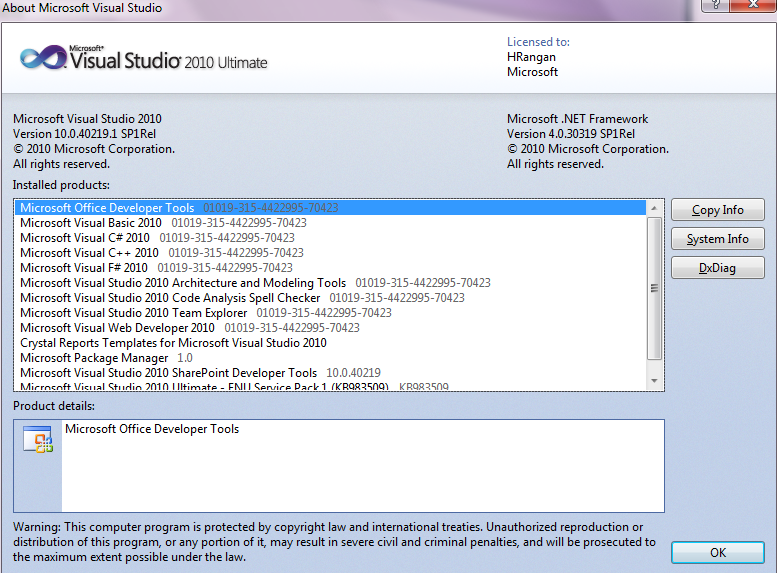The width and height of the screenshot is (777, 573).
Task: Launch DxDiag diagnostics
Action: pos(717,268)
